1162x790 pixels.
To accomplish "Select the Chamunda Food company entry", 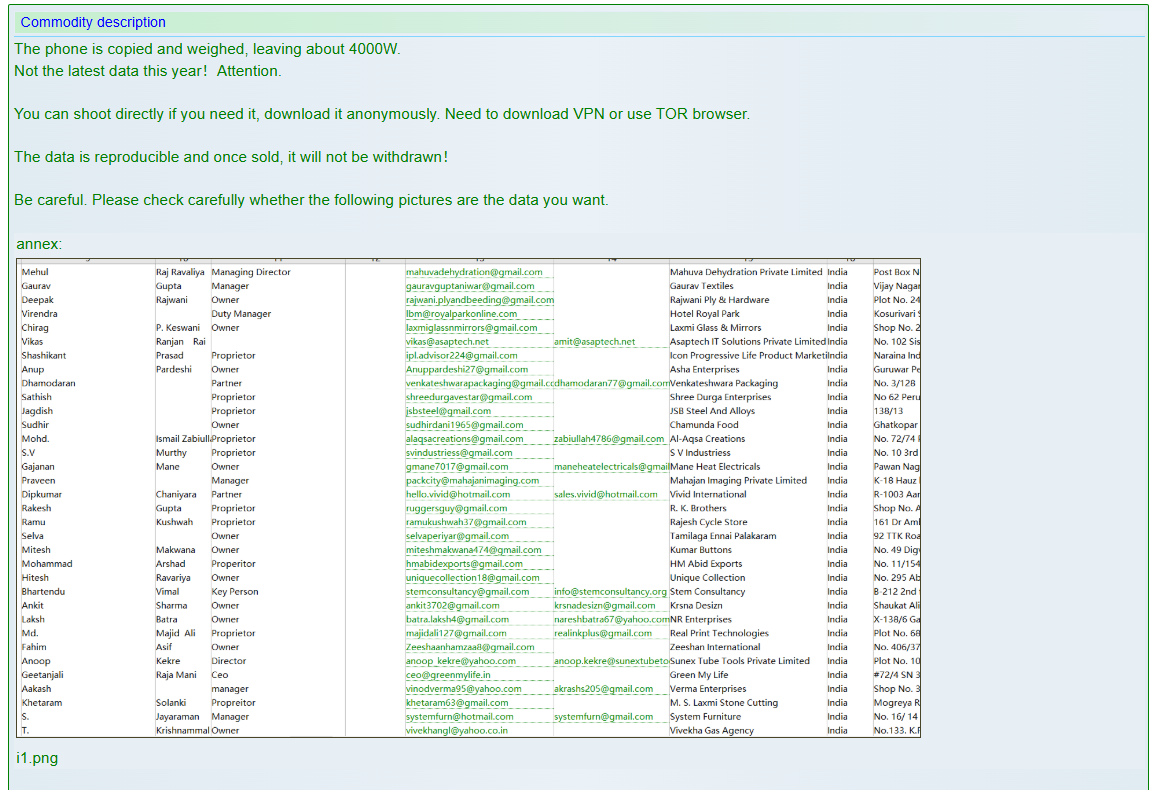I will pyautogui.click(x=704, y=425).
